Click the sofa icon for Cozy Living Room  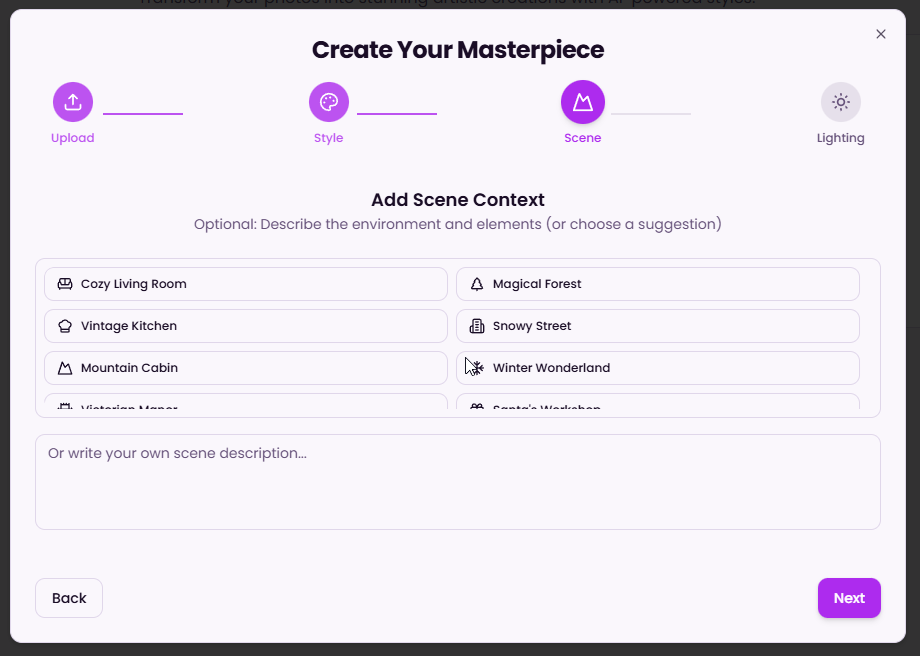[x=65, y=284]
